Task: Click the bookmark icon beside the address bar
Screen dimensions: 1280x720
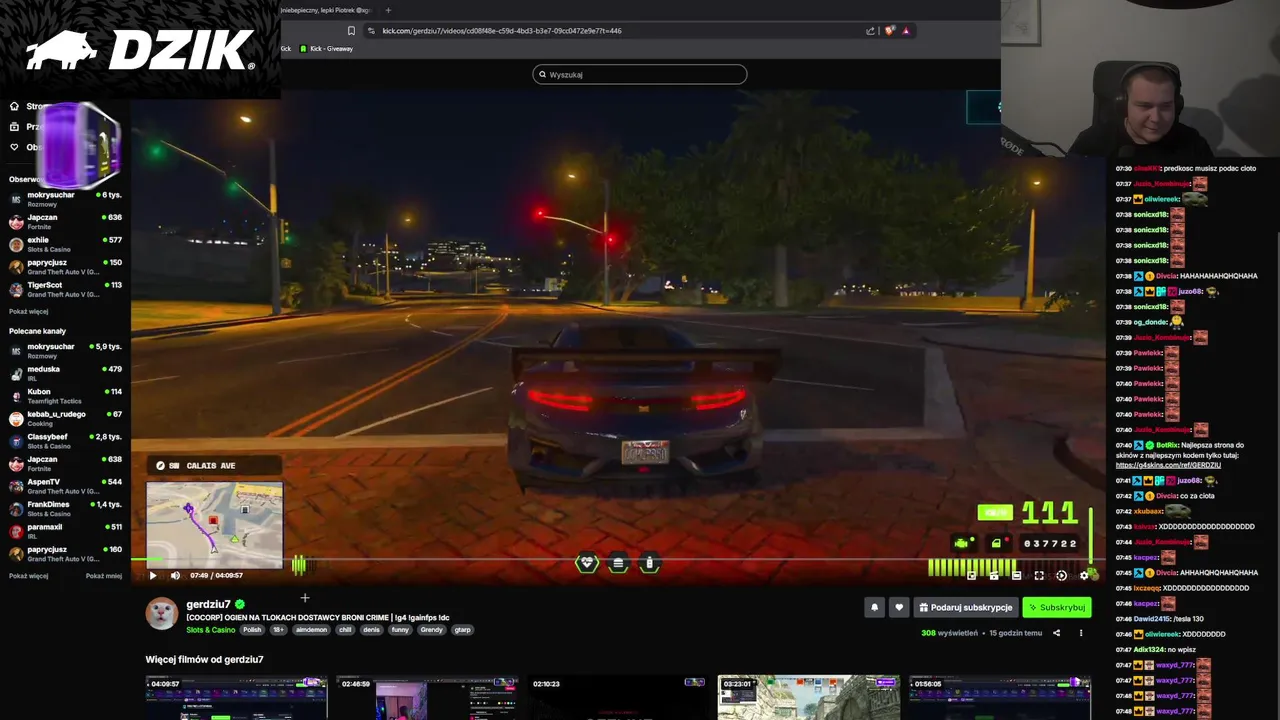Action: [351, 30]
